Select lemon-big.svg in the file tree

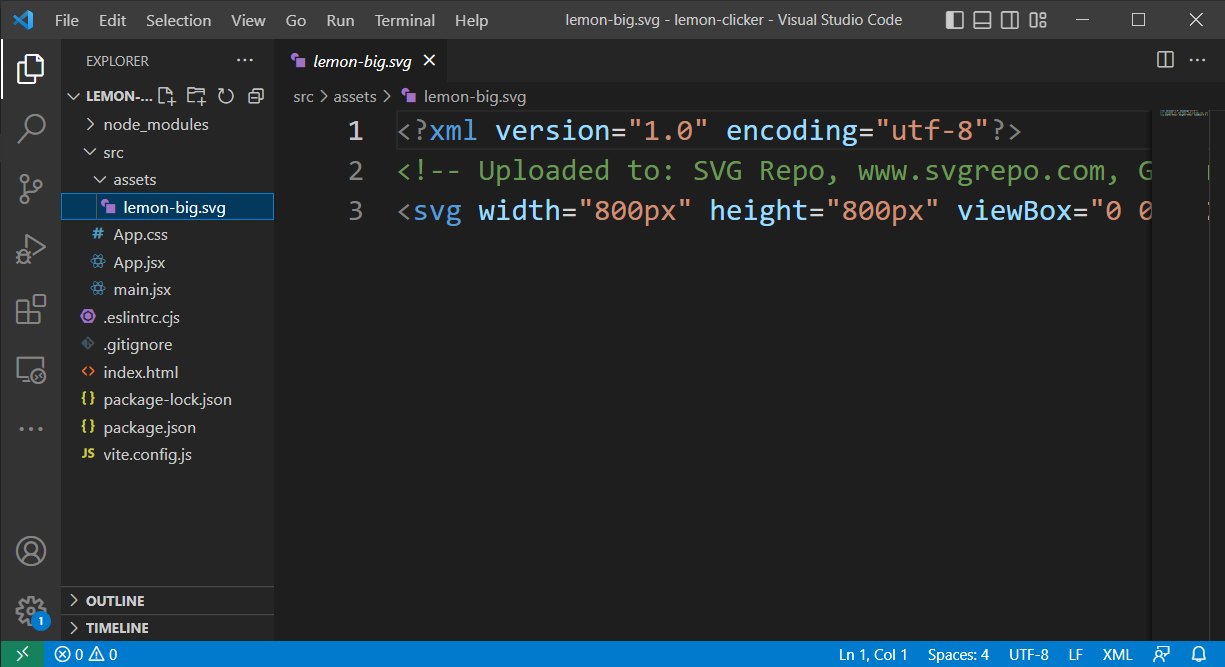coord(167,208)
